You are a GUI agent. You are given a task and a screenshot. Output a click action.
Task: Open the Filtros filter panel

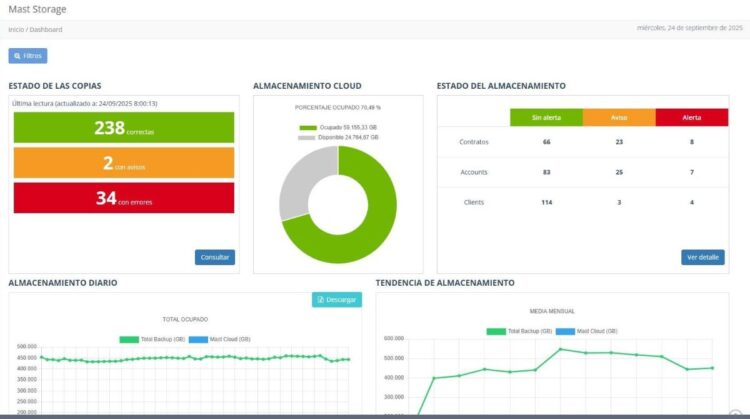28,56
